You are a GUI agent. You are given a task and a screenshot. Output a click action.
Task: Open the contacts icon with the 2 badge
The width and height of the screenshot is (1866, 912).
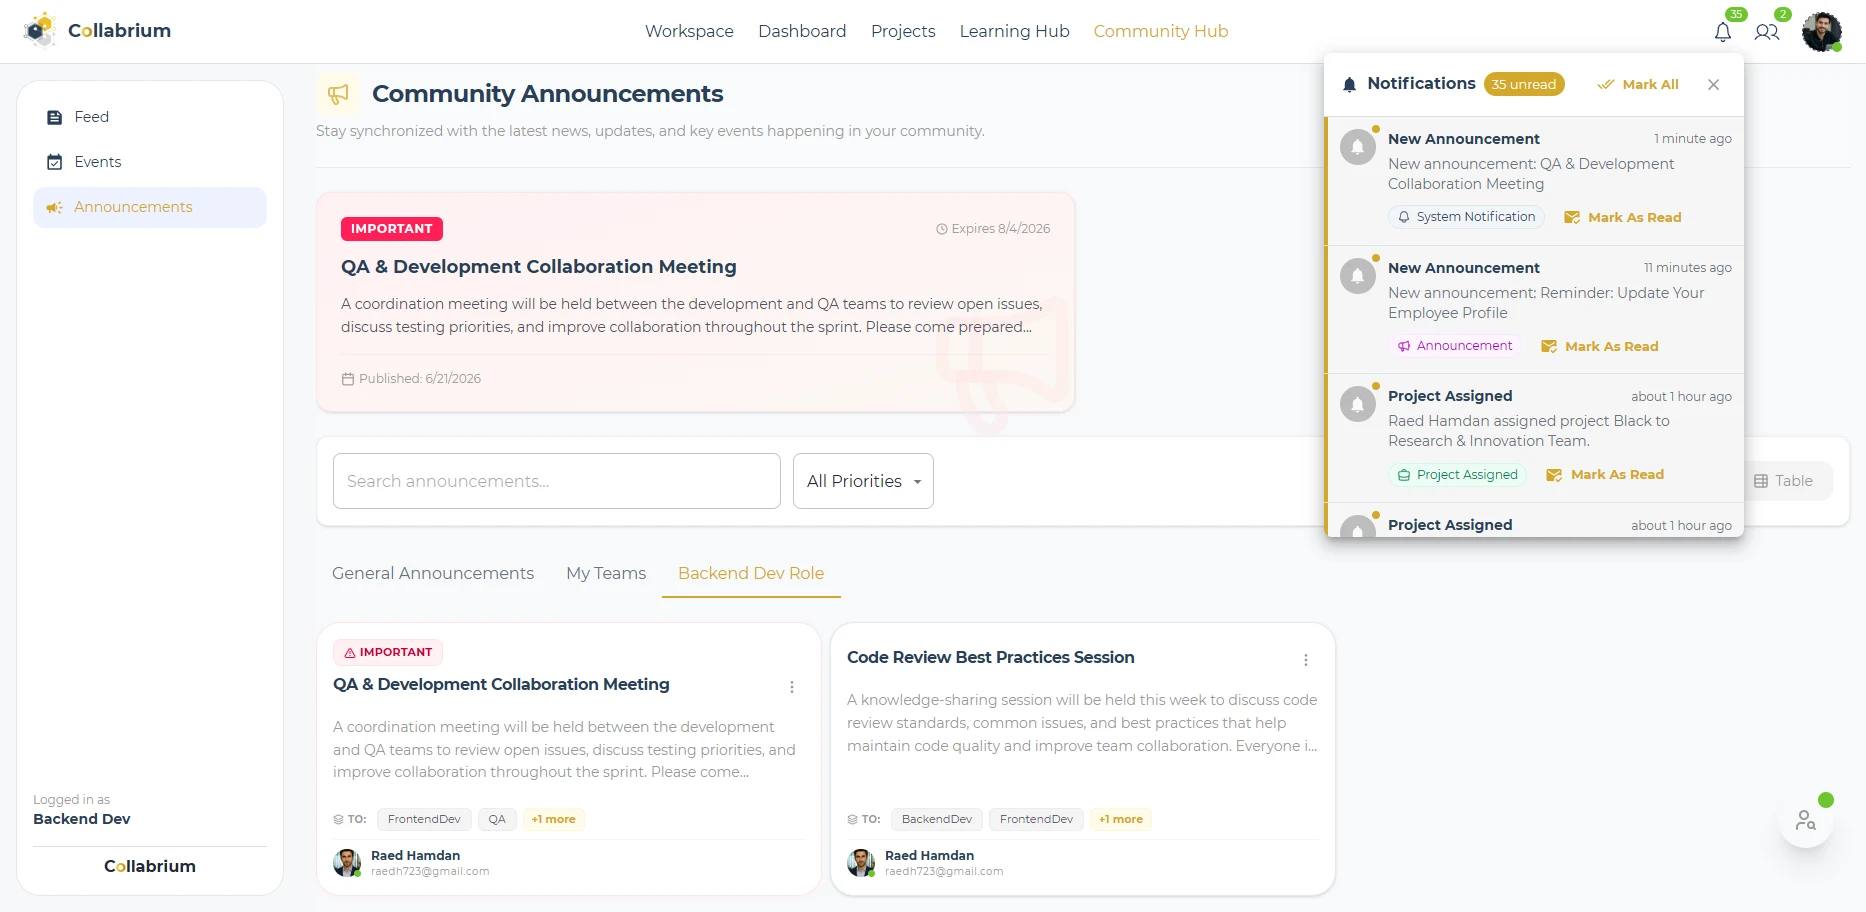[1767, 32]
